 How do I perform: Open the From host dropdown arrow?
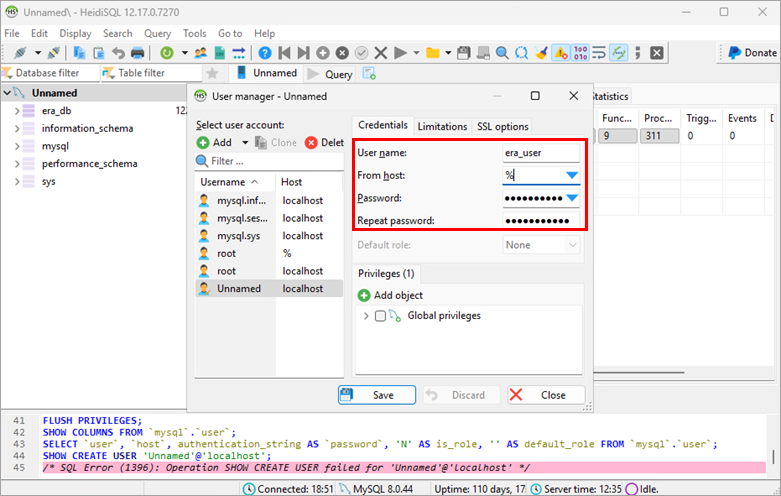click(572, 175)
